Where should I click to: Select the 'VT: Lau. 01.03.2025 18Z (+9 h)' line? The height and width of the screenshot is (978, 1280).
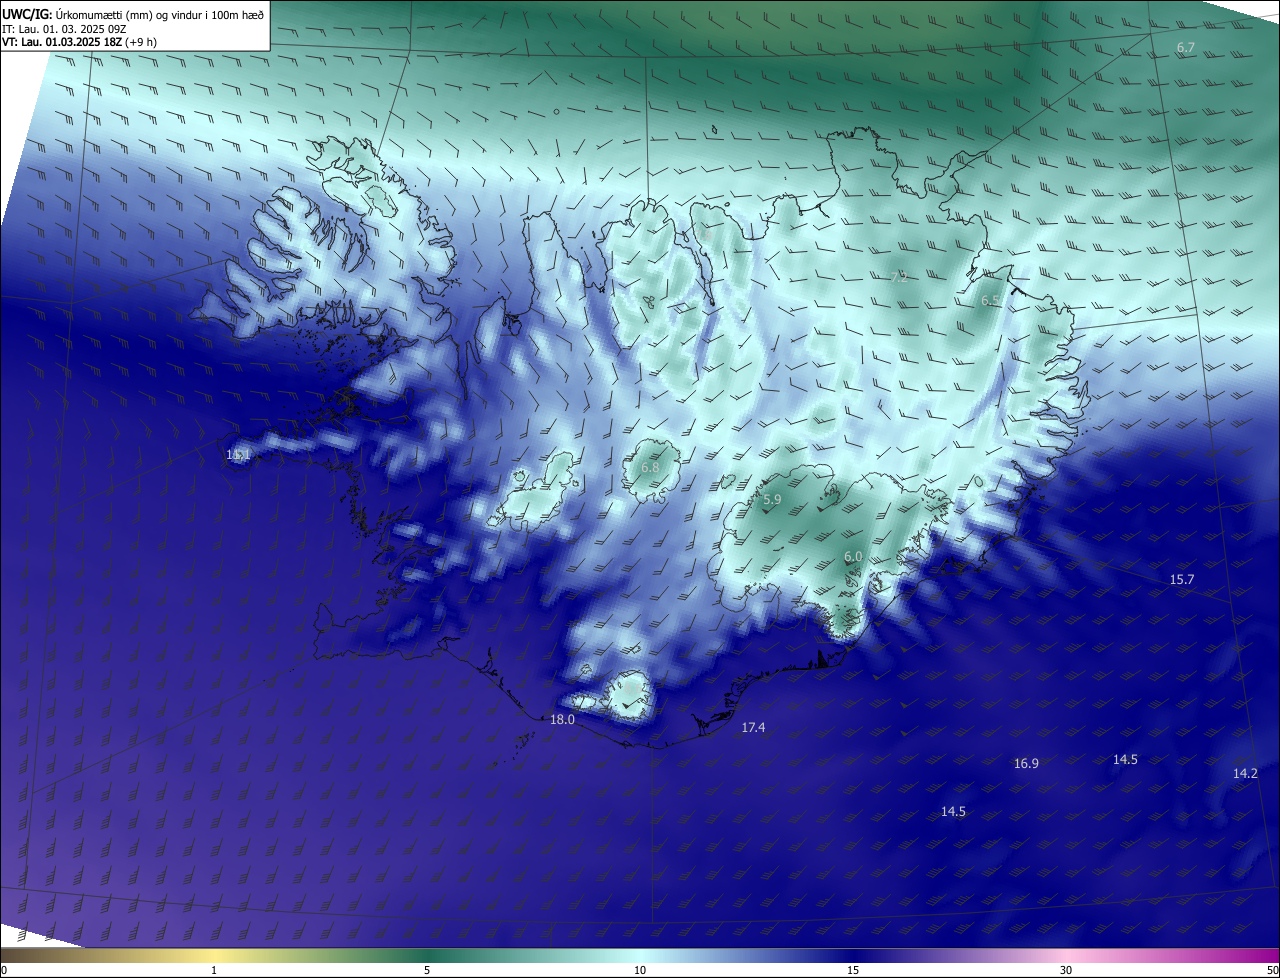pyautogui.click(x=79, y=42)
